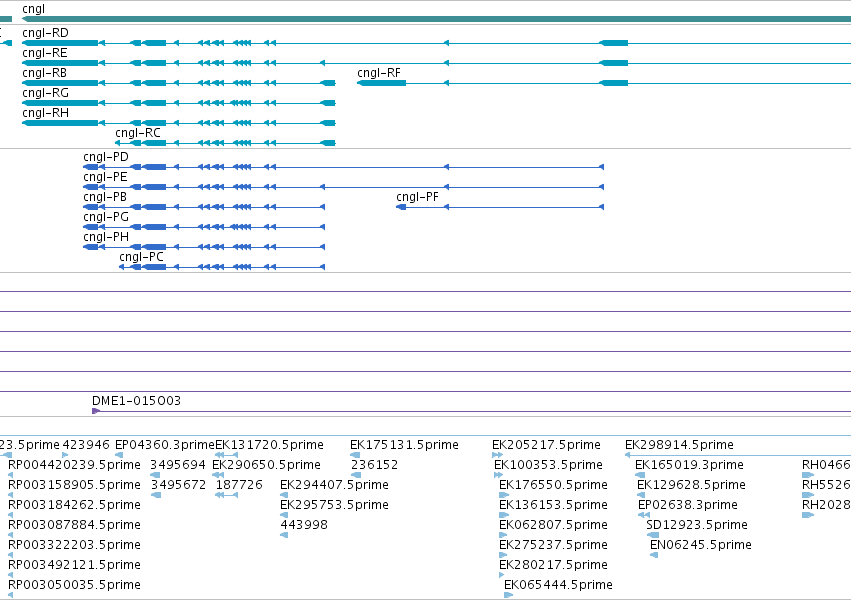Image resolution: width=851 pixels, height=600 pixels.
Task: Select protein cngl-PH label
Action: pos(106,238)
